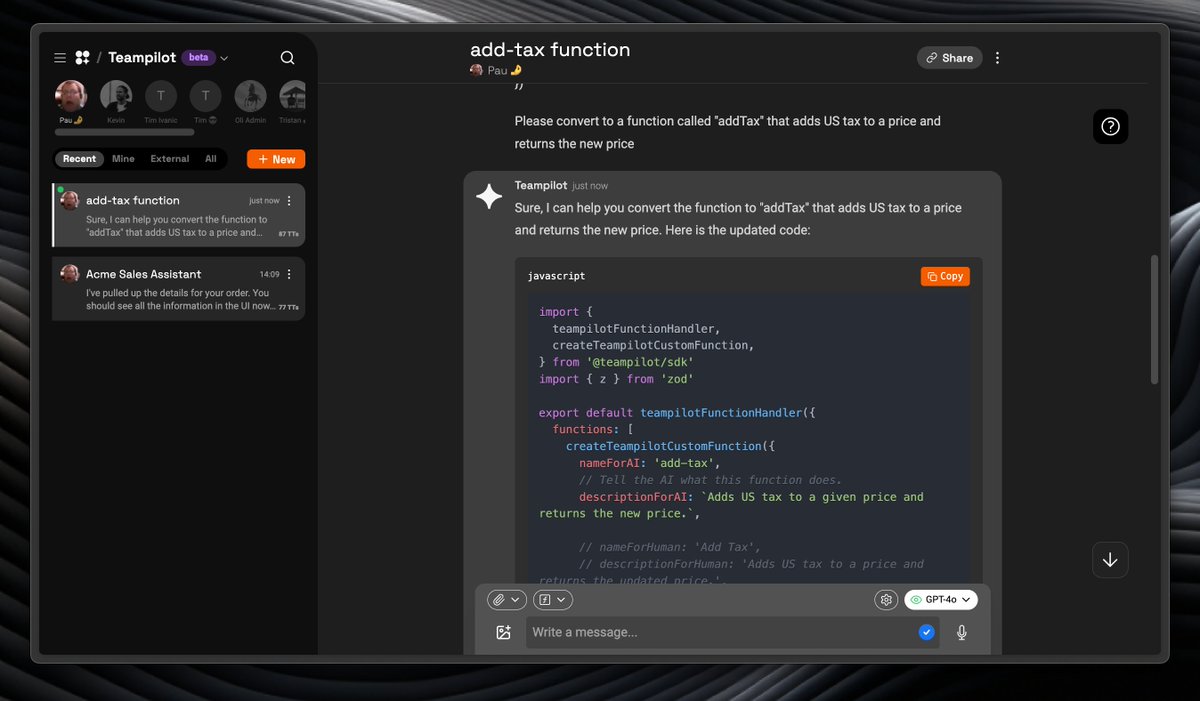Open chat settings gear icon
1200x701 pixels.
click(x=885, y=600)
